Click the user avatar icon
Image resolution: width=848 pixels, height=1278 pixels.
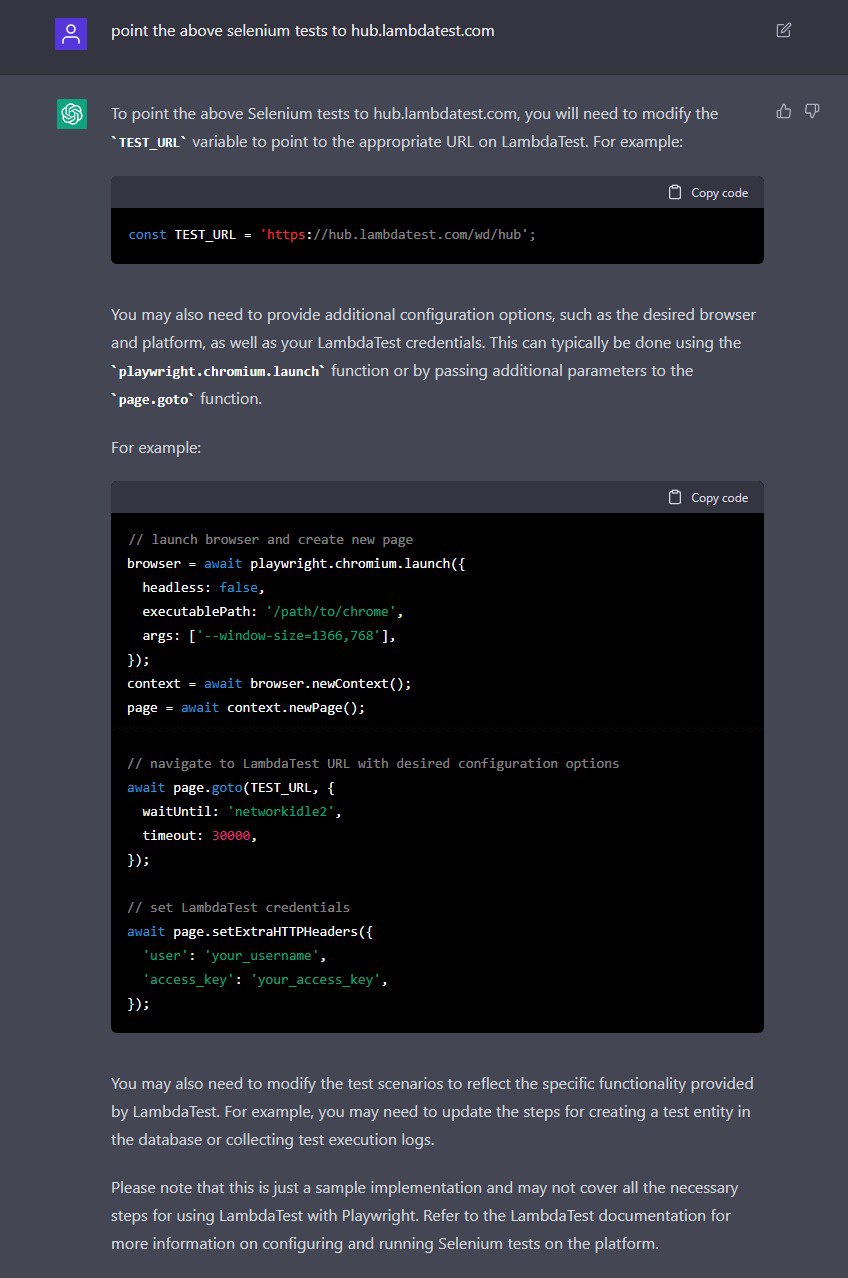[x=71, y=35]
